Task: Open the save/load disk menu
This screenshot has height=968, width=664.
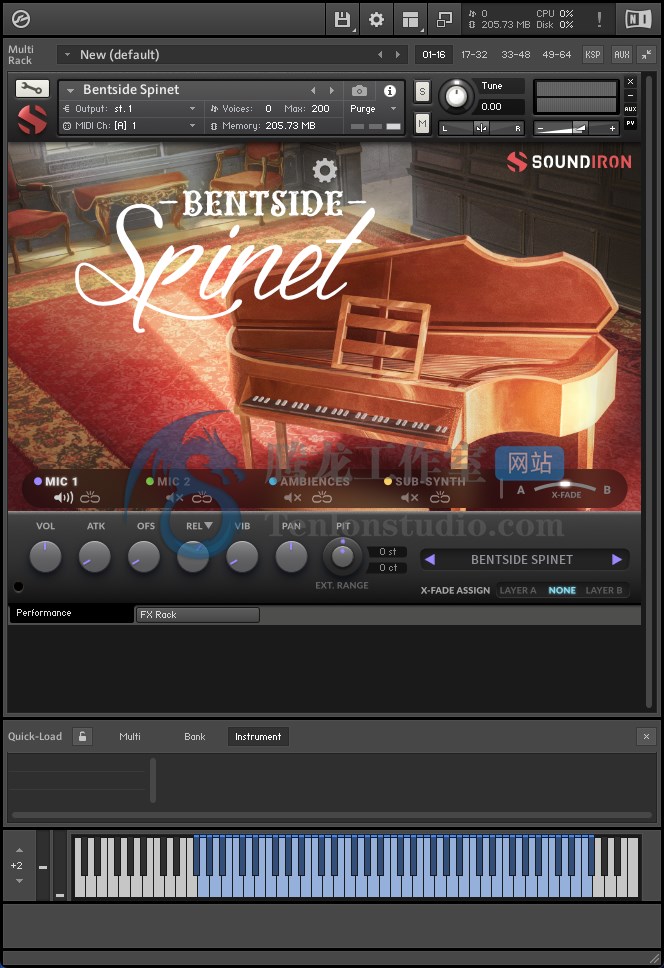Action: (x=342, y=20)
